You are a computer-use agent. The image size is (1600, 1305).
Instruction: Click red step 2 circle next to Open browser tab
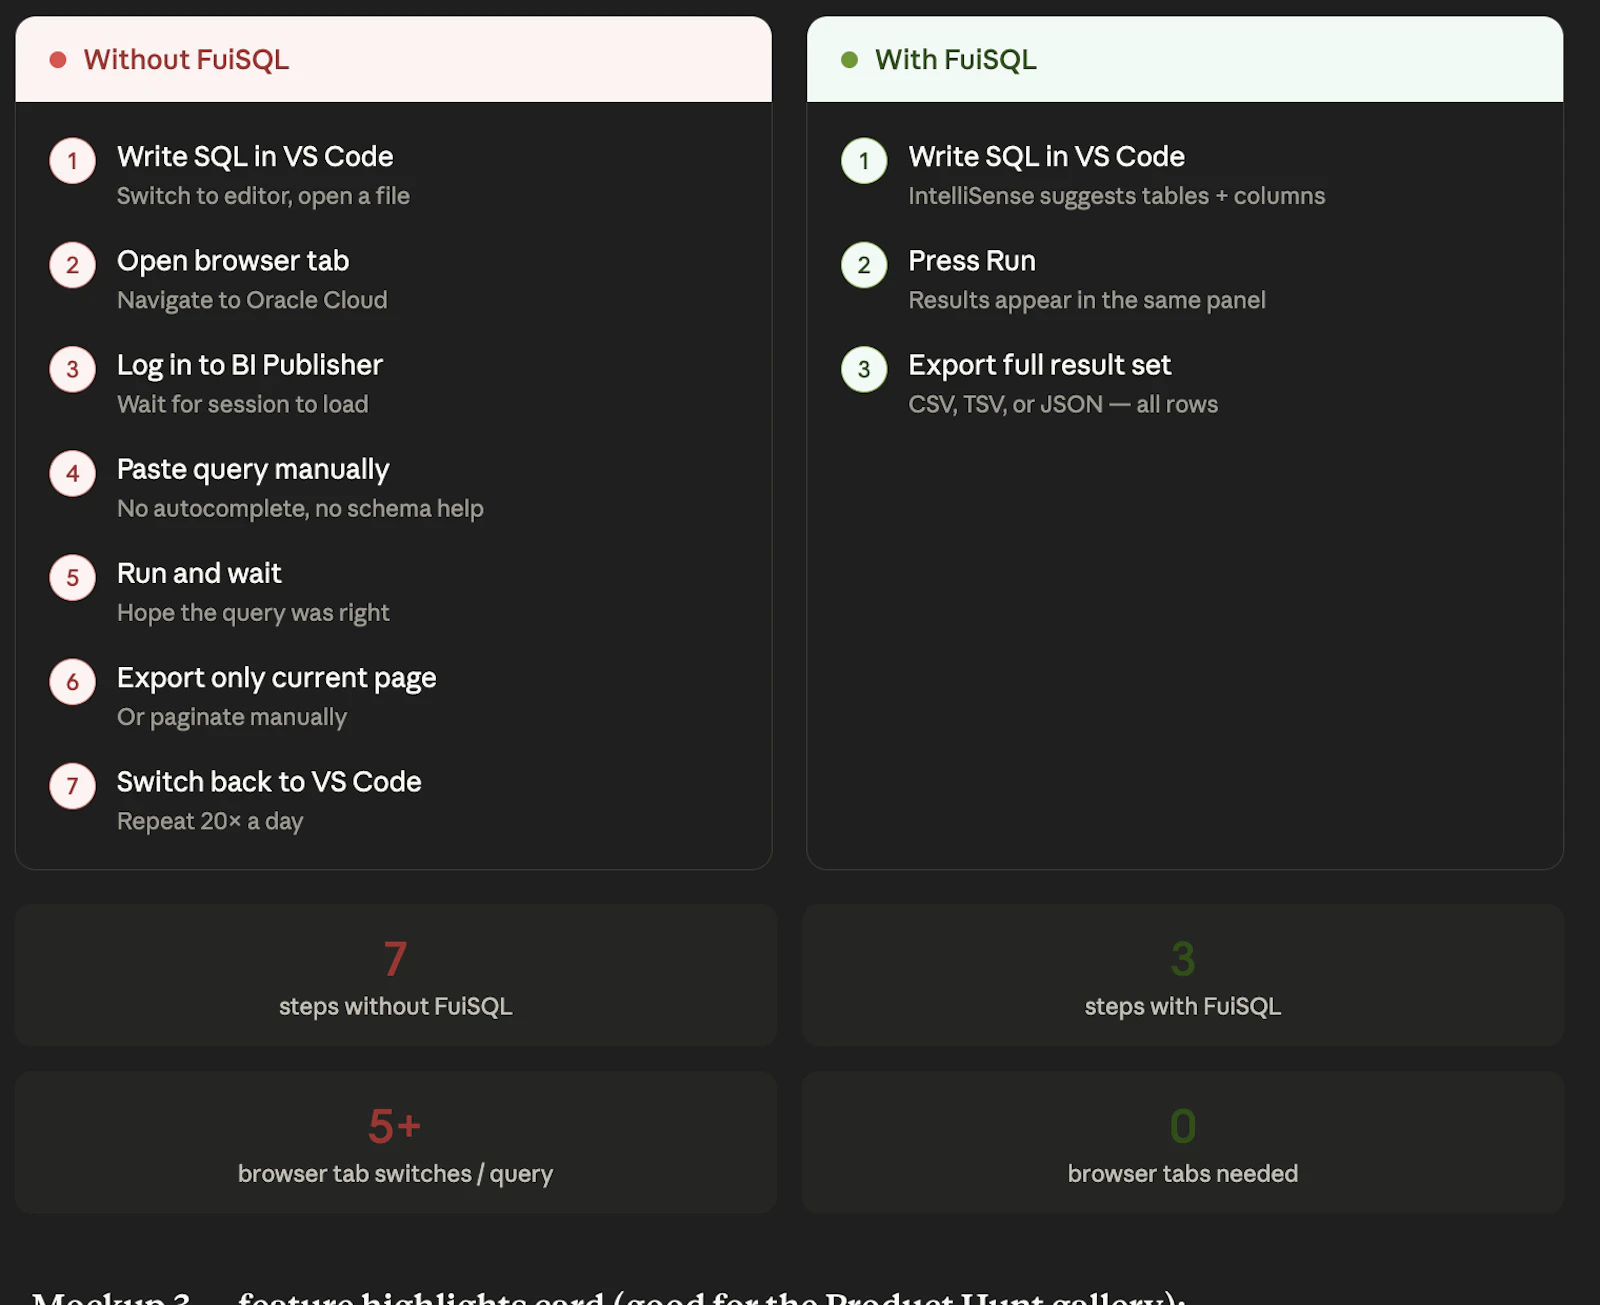coord(73,265)
